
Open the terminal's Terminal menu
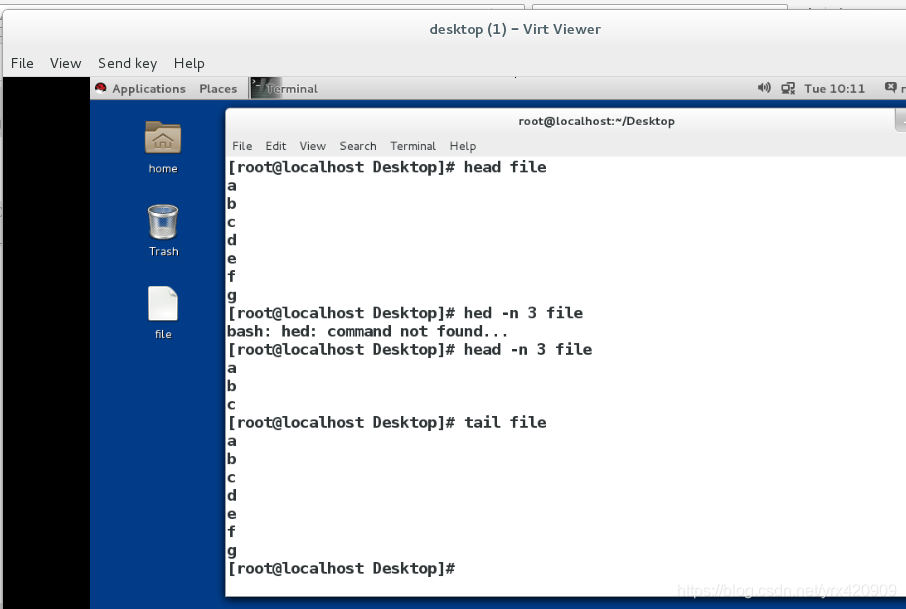(x=413, y=146)
